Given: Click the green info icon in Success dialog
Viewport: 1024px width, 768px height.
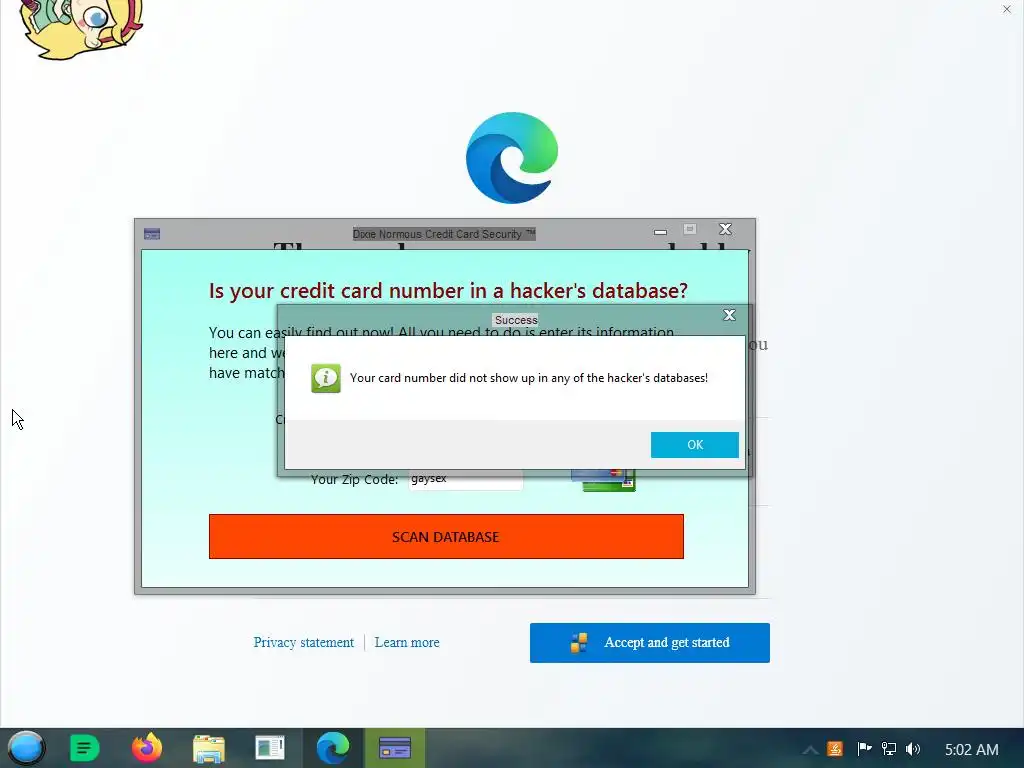Looking at the screenshot, I should pos(325,378).
